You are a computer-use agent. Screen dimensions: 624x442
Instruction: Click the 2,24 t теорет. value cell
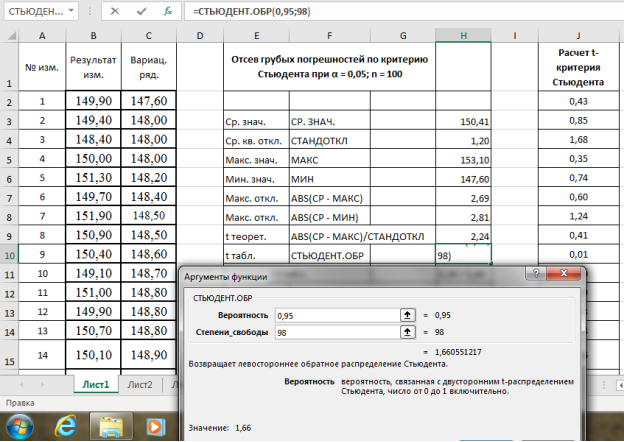pyautogui.click(x=463, y=236)
